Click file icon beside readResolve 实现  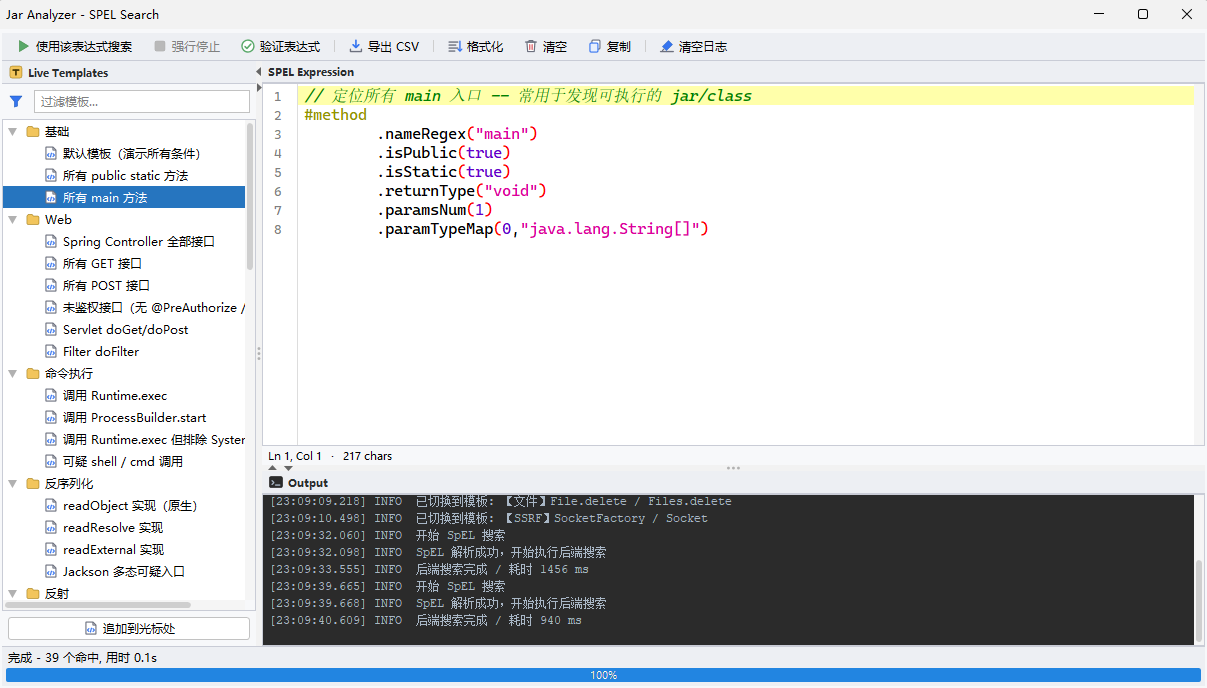pos(52,527)
